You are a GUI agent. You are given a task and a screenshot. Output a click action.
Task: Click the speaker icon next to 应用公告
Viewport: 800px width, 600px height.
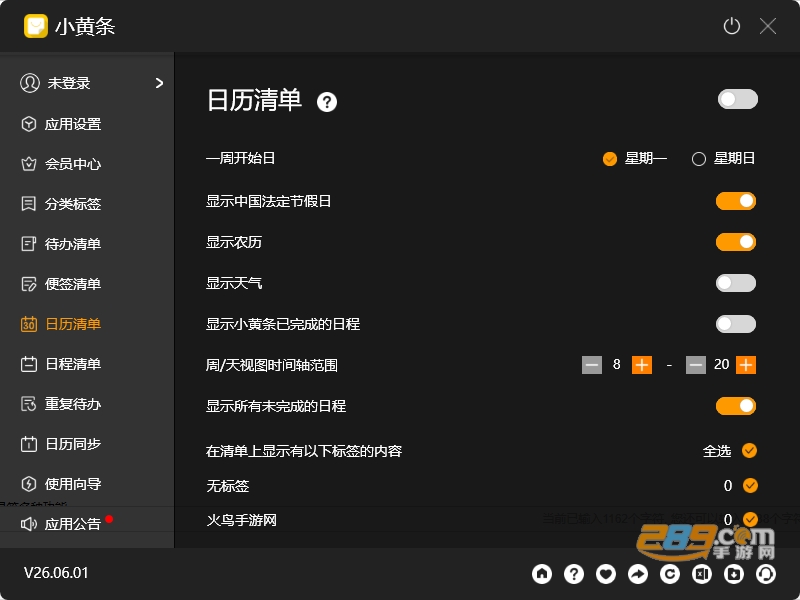(x=29, y=524)
